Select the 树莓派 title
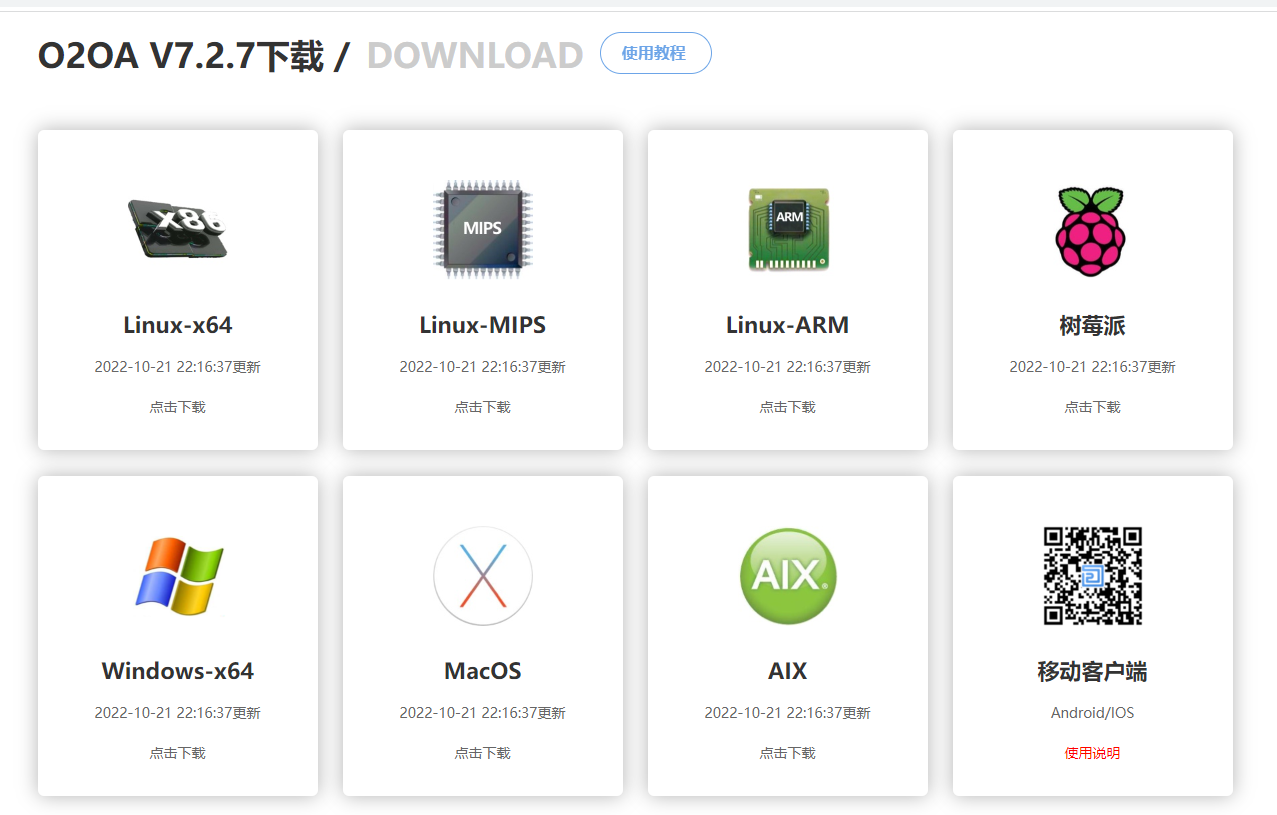 click(1093, 326)
